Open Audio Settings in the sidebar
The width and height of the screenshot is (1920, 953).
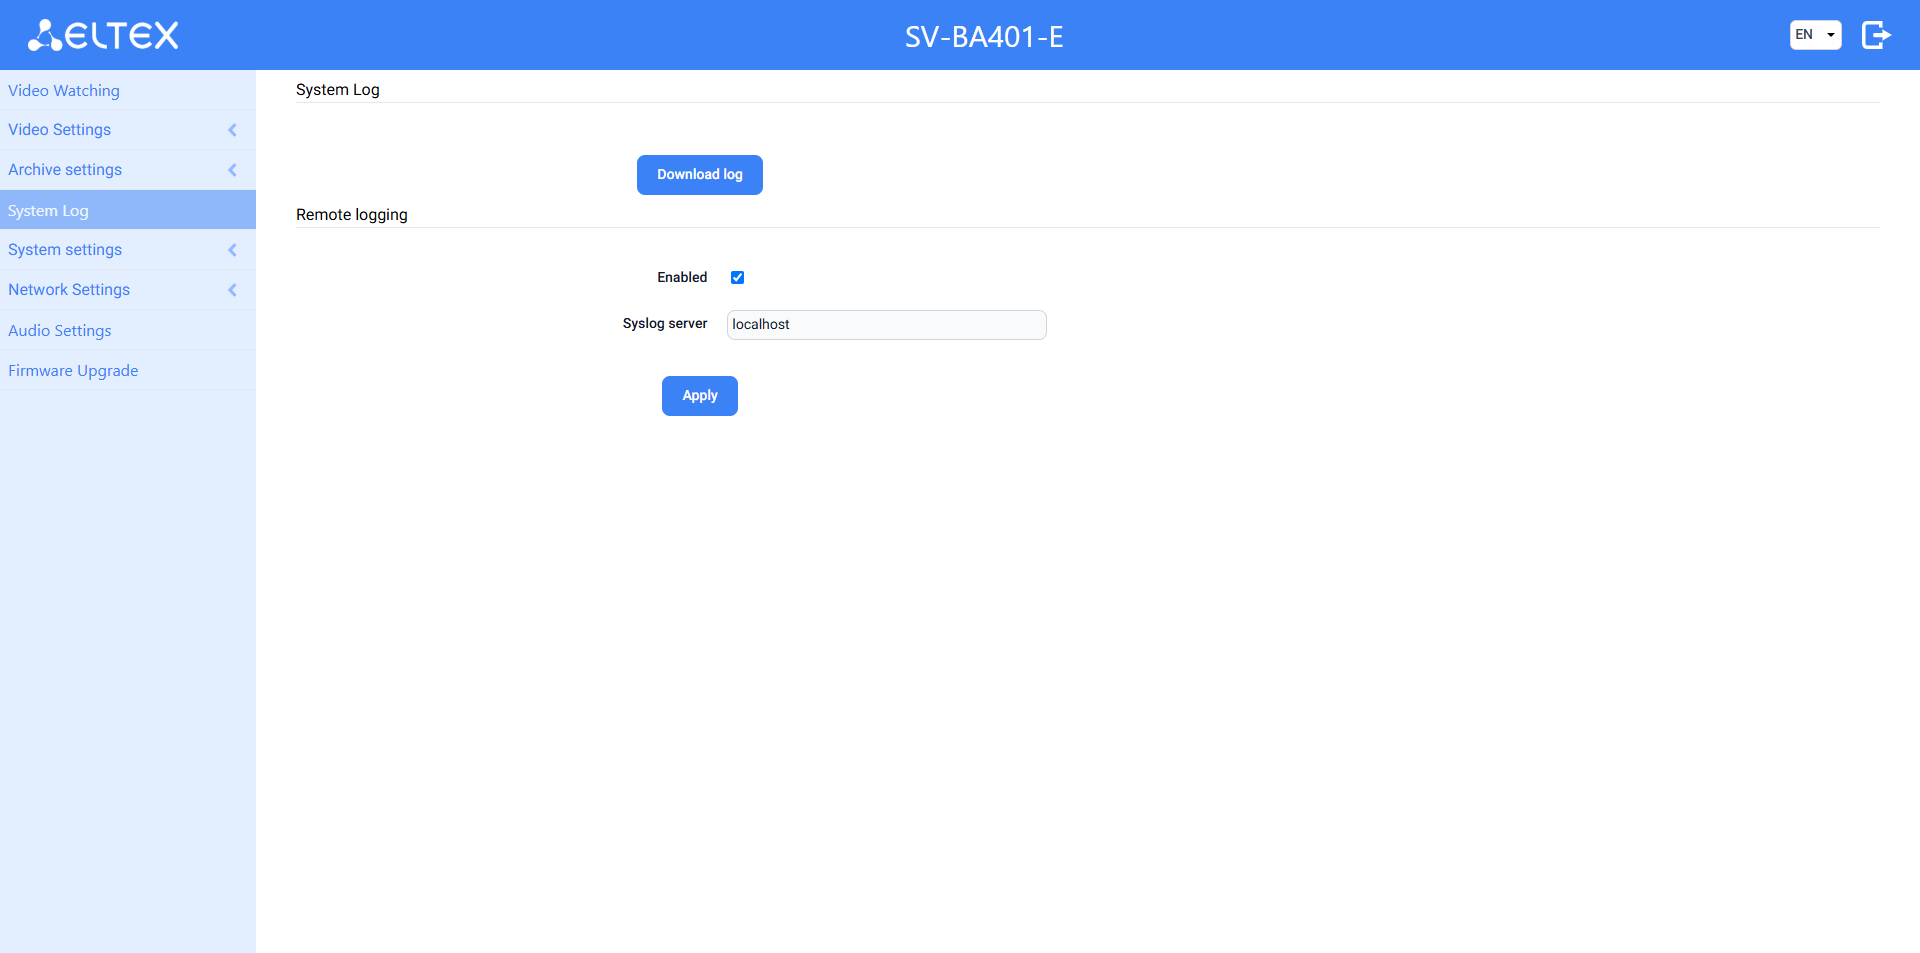(60, 331)
